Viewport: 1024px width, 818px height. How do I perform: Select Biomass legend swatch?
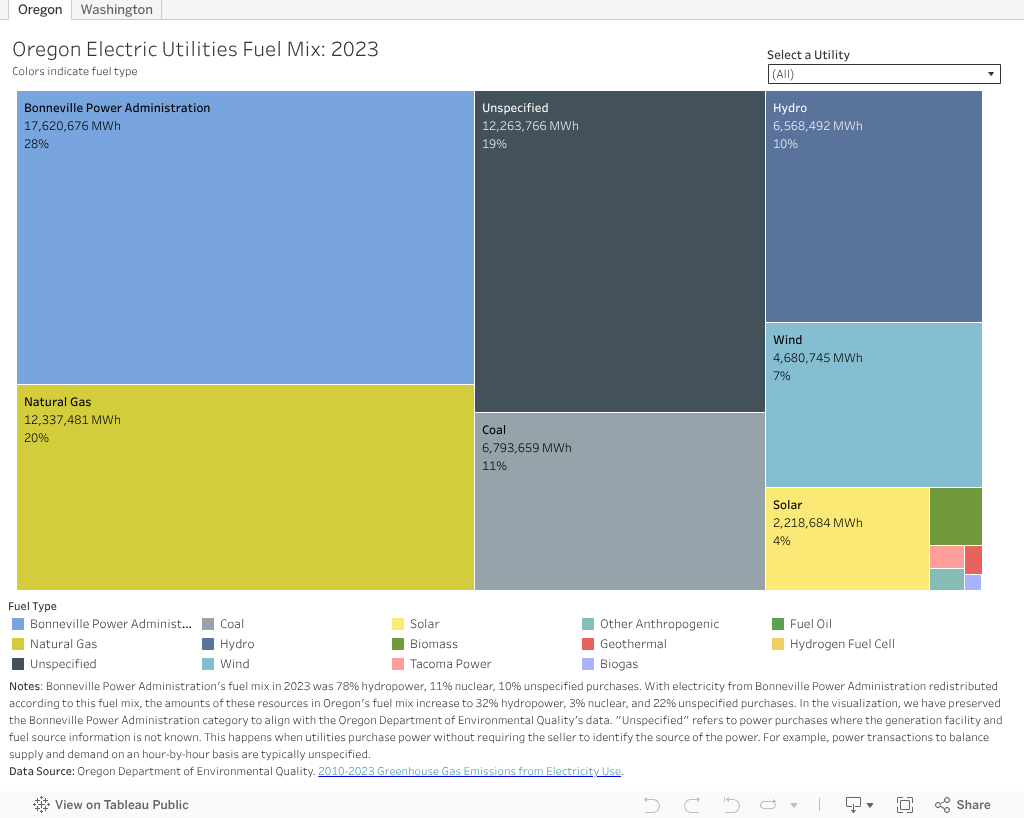tap(398, 644)
